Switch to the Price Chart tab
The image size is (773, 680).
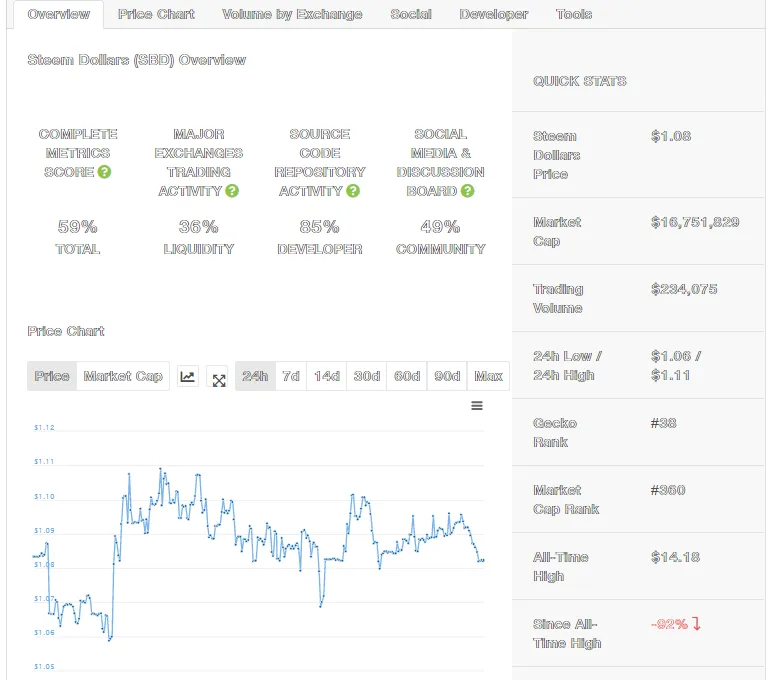156,14
